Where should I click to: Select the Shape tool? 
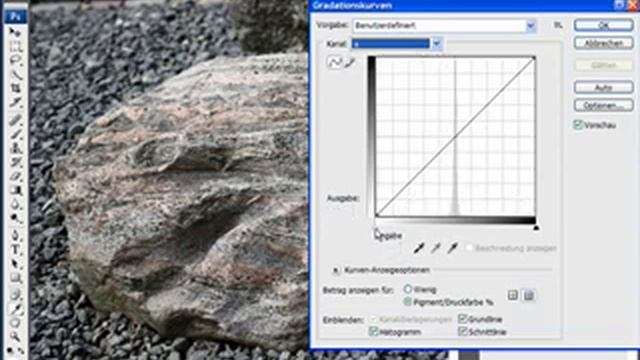point(16,278)
